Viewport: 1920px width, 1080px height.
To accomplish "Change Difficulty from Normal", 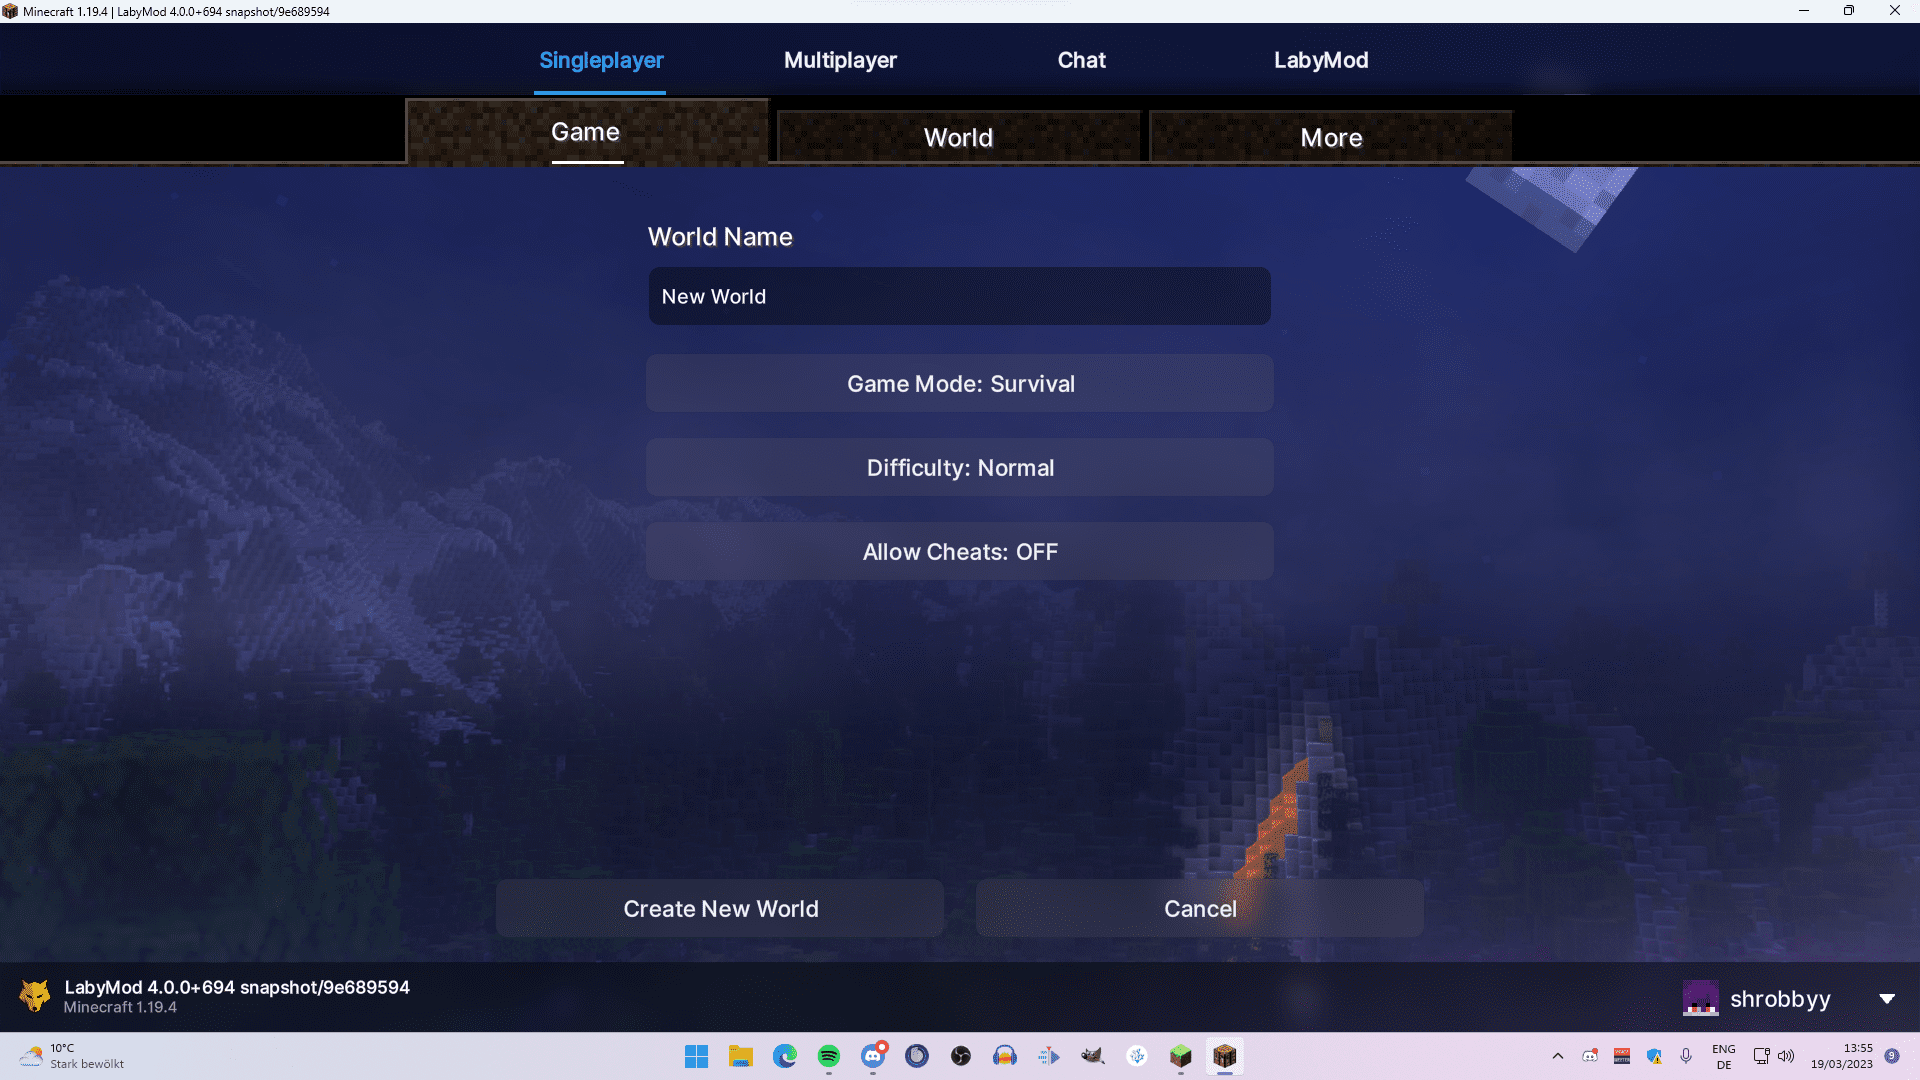I will (959, 467).
